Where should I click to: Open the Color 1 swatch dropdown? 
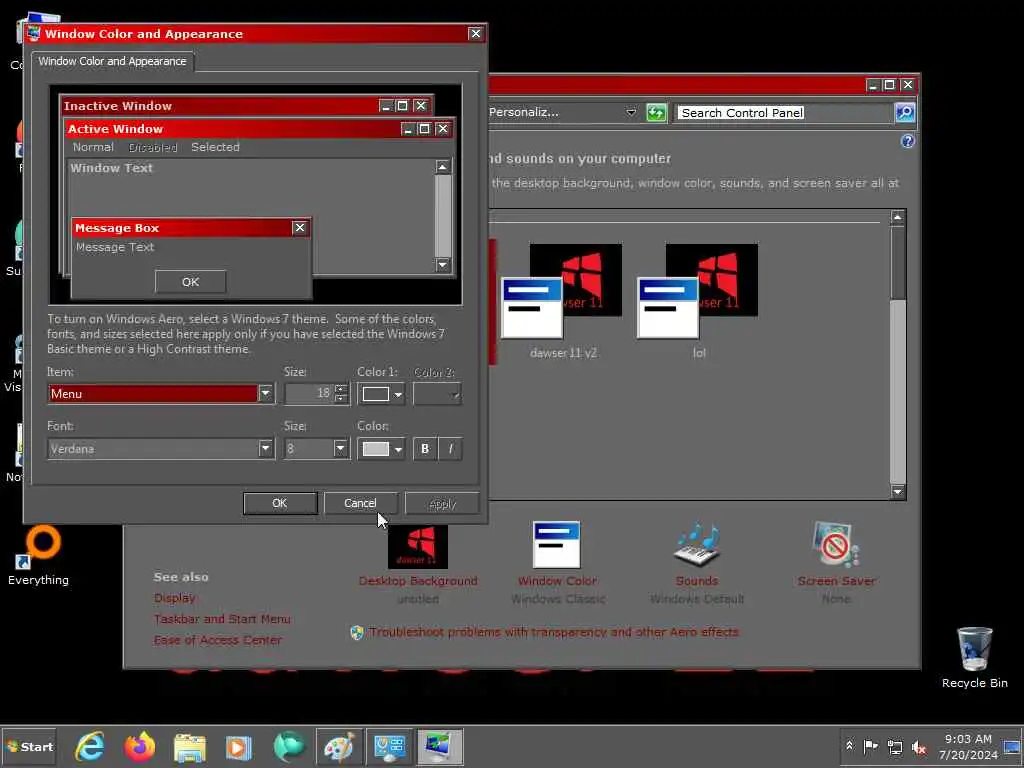[381, 394]
